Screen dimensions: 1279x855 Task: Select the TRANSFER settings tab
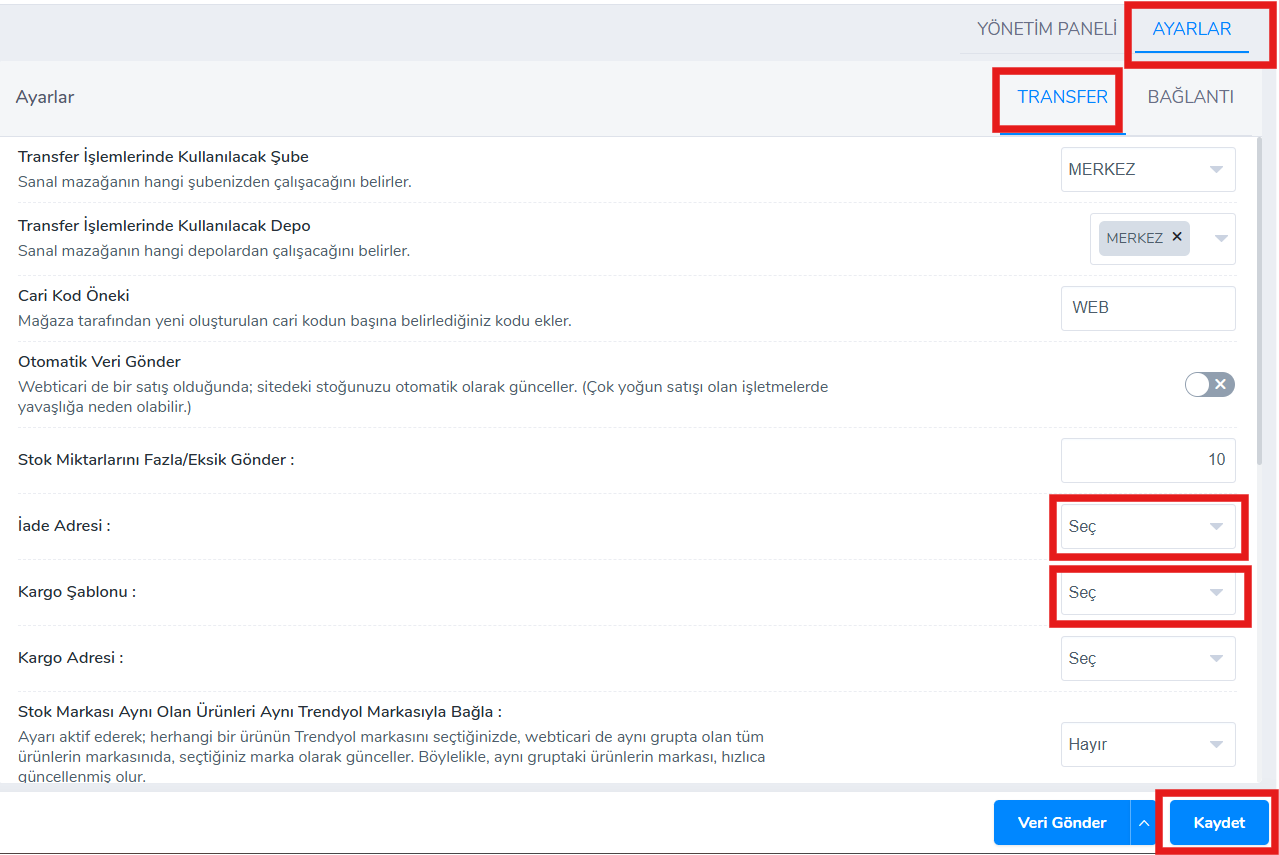[1062, 97]
